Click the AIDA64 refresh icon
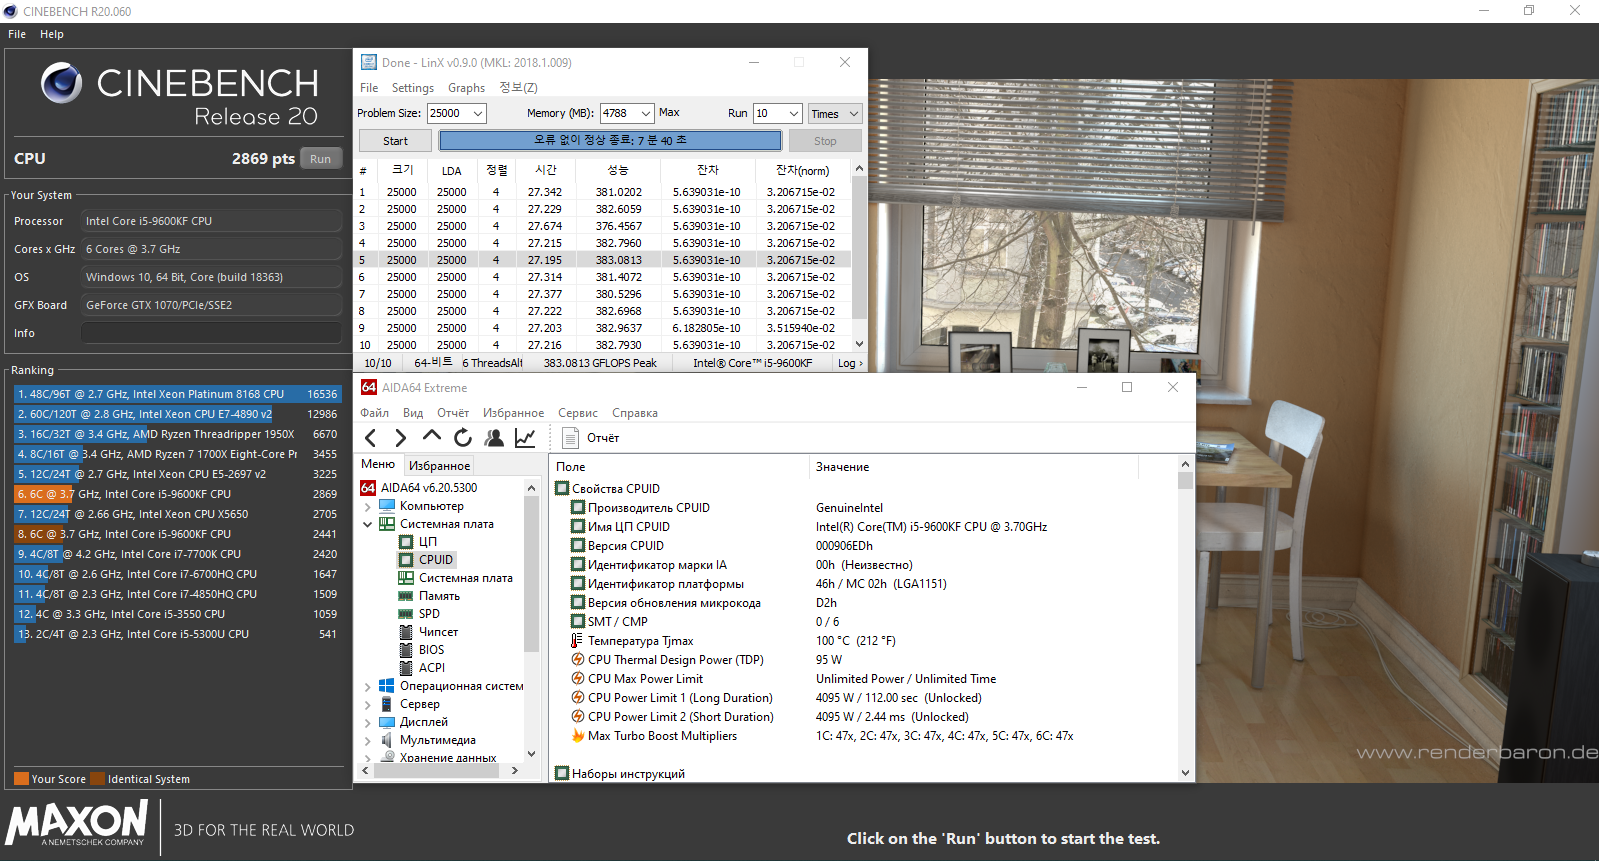The width and height of the screenshot is (1599, 861). 462,438
